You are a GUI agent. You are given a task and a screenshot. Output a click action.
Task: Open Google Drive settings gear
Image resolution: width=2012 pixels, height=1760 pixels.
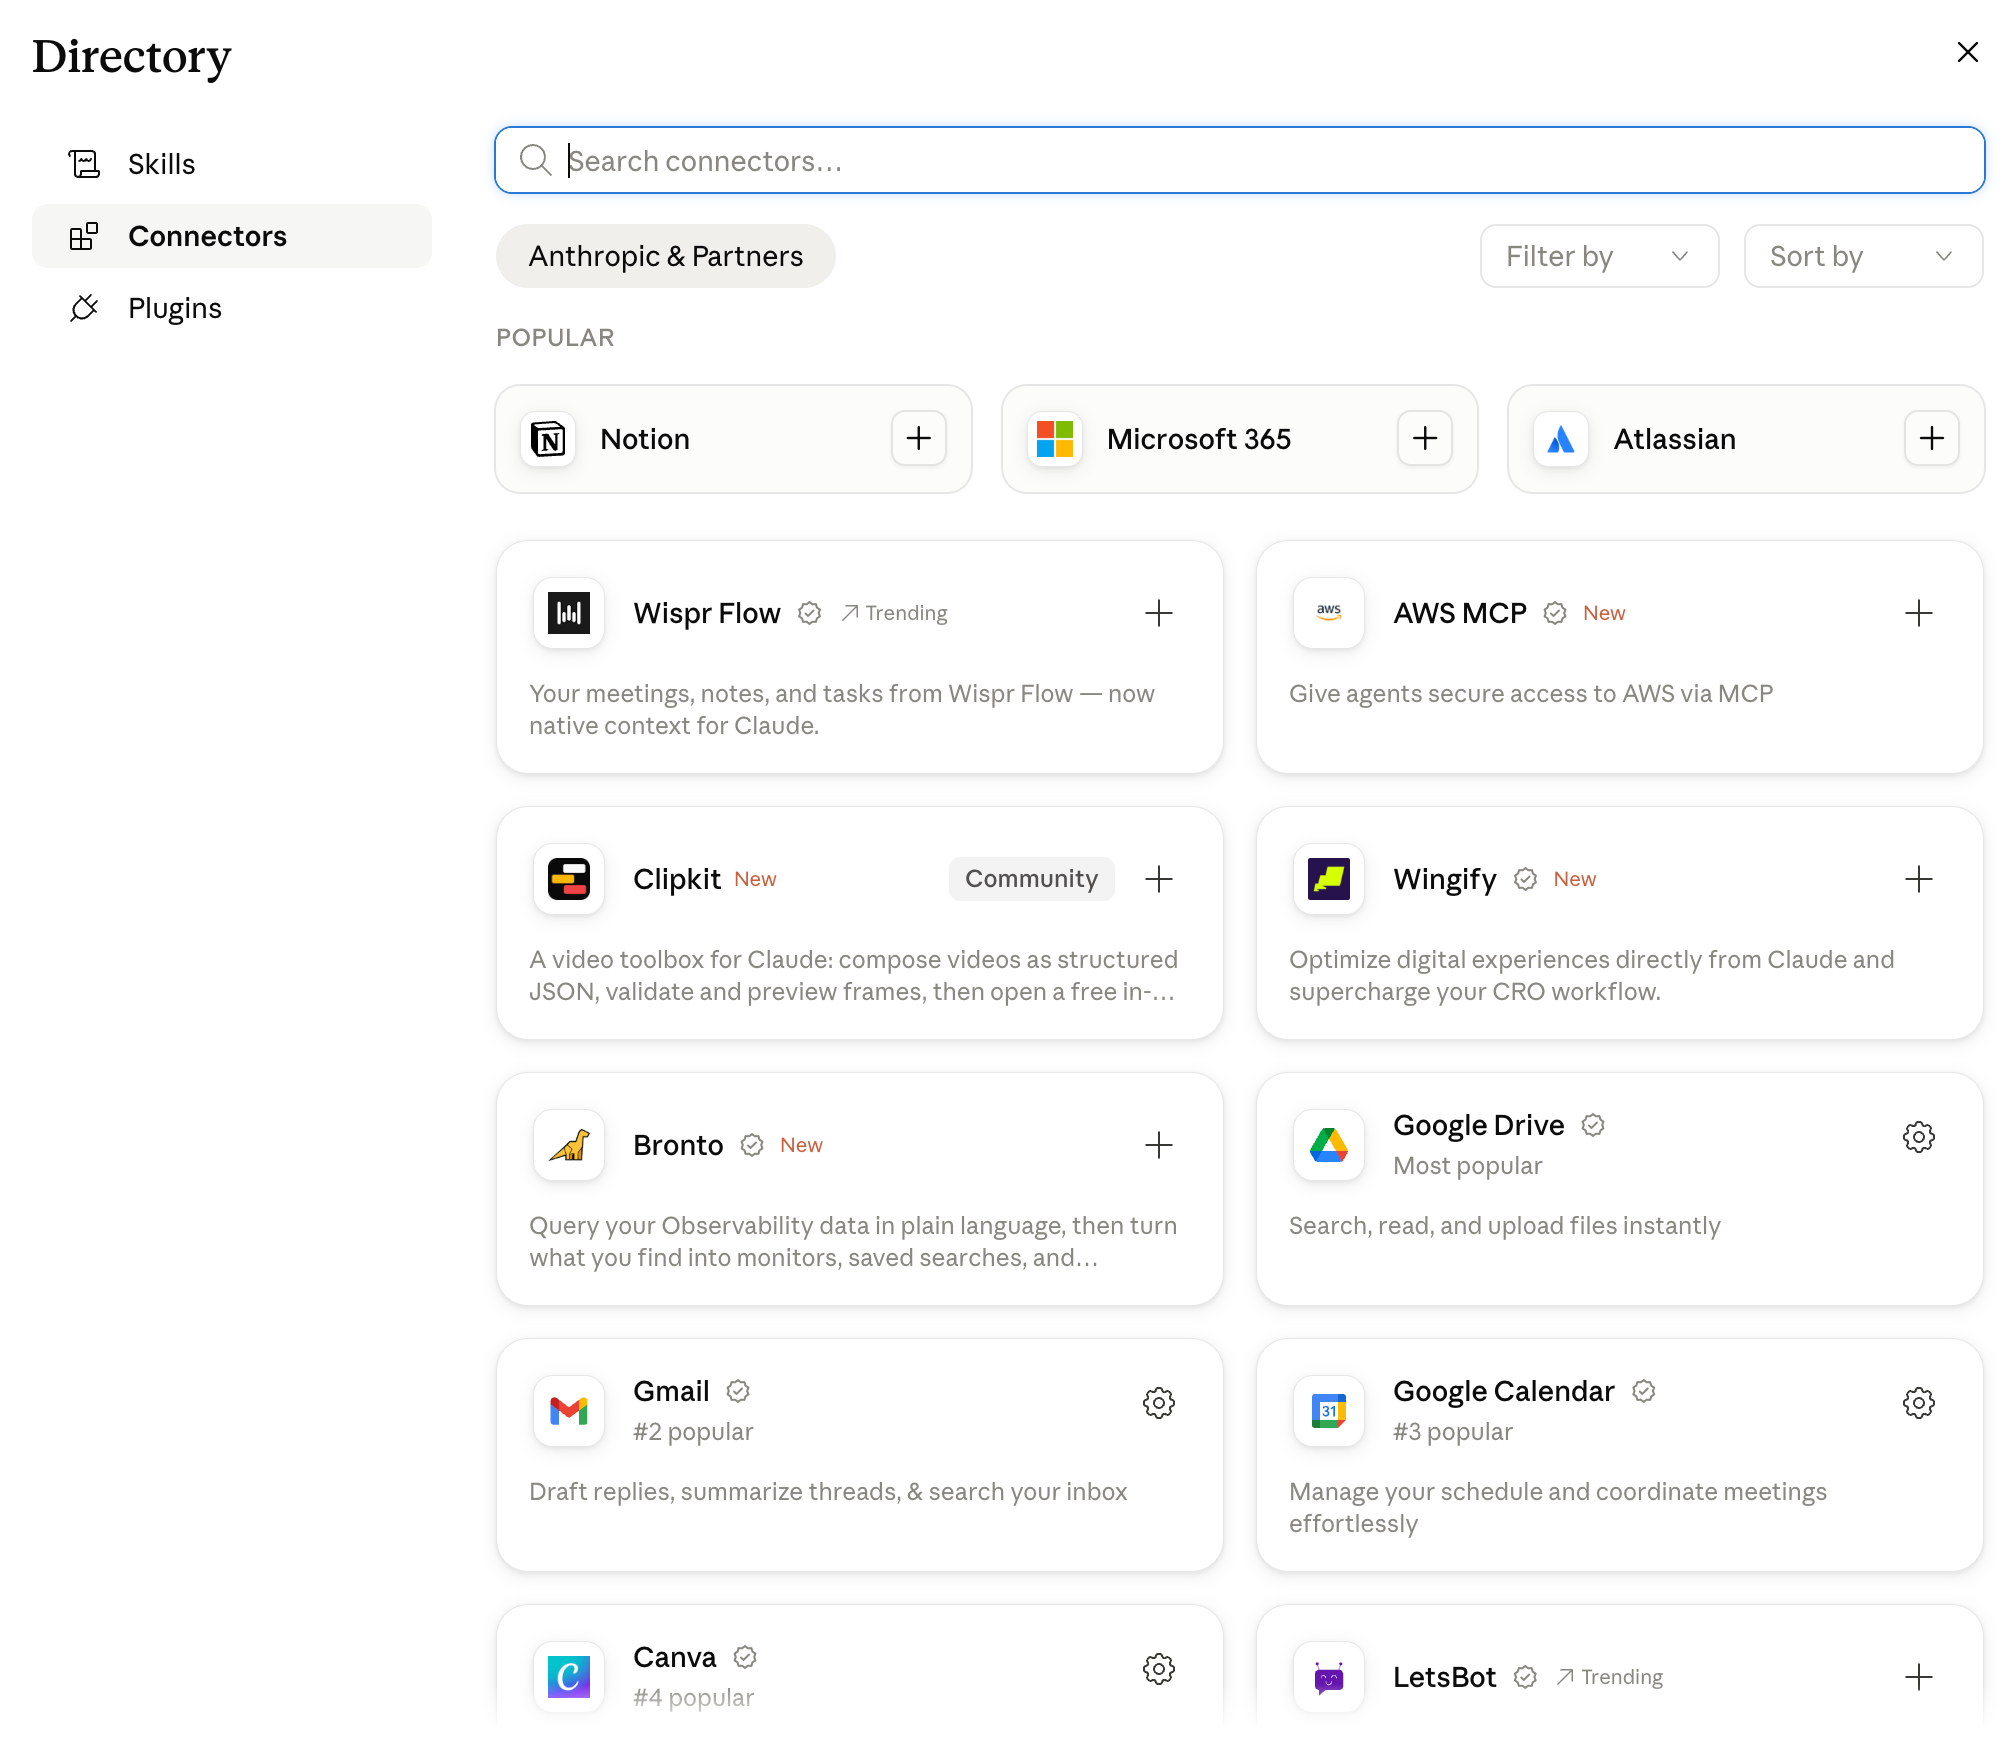coord(1918,1137)
